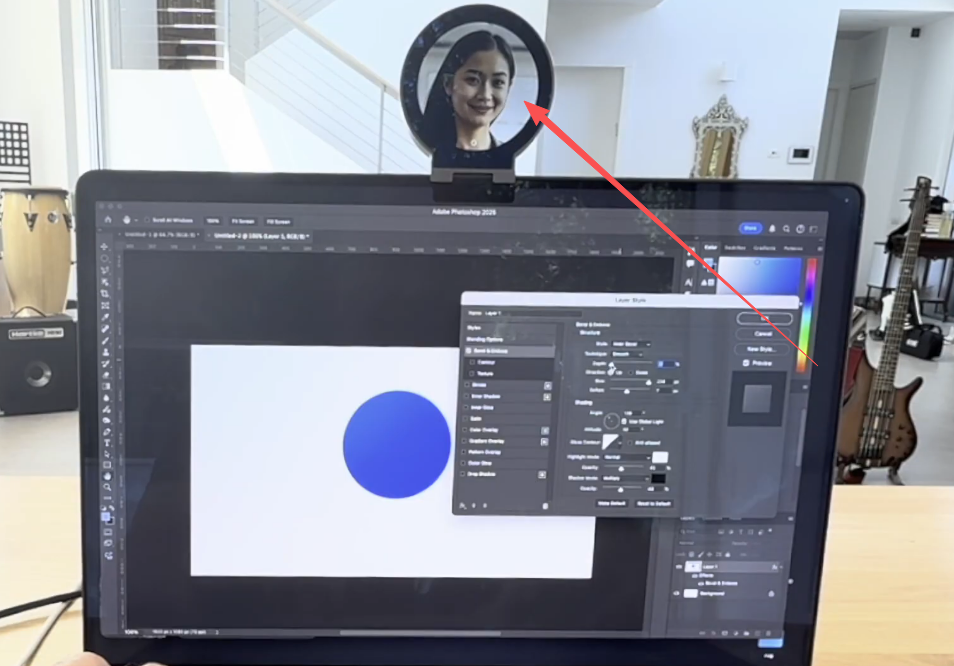The image size is (954, 666).
Task: Click the bevel Size slider
Action: point(630,381)
